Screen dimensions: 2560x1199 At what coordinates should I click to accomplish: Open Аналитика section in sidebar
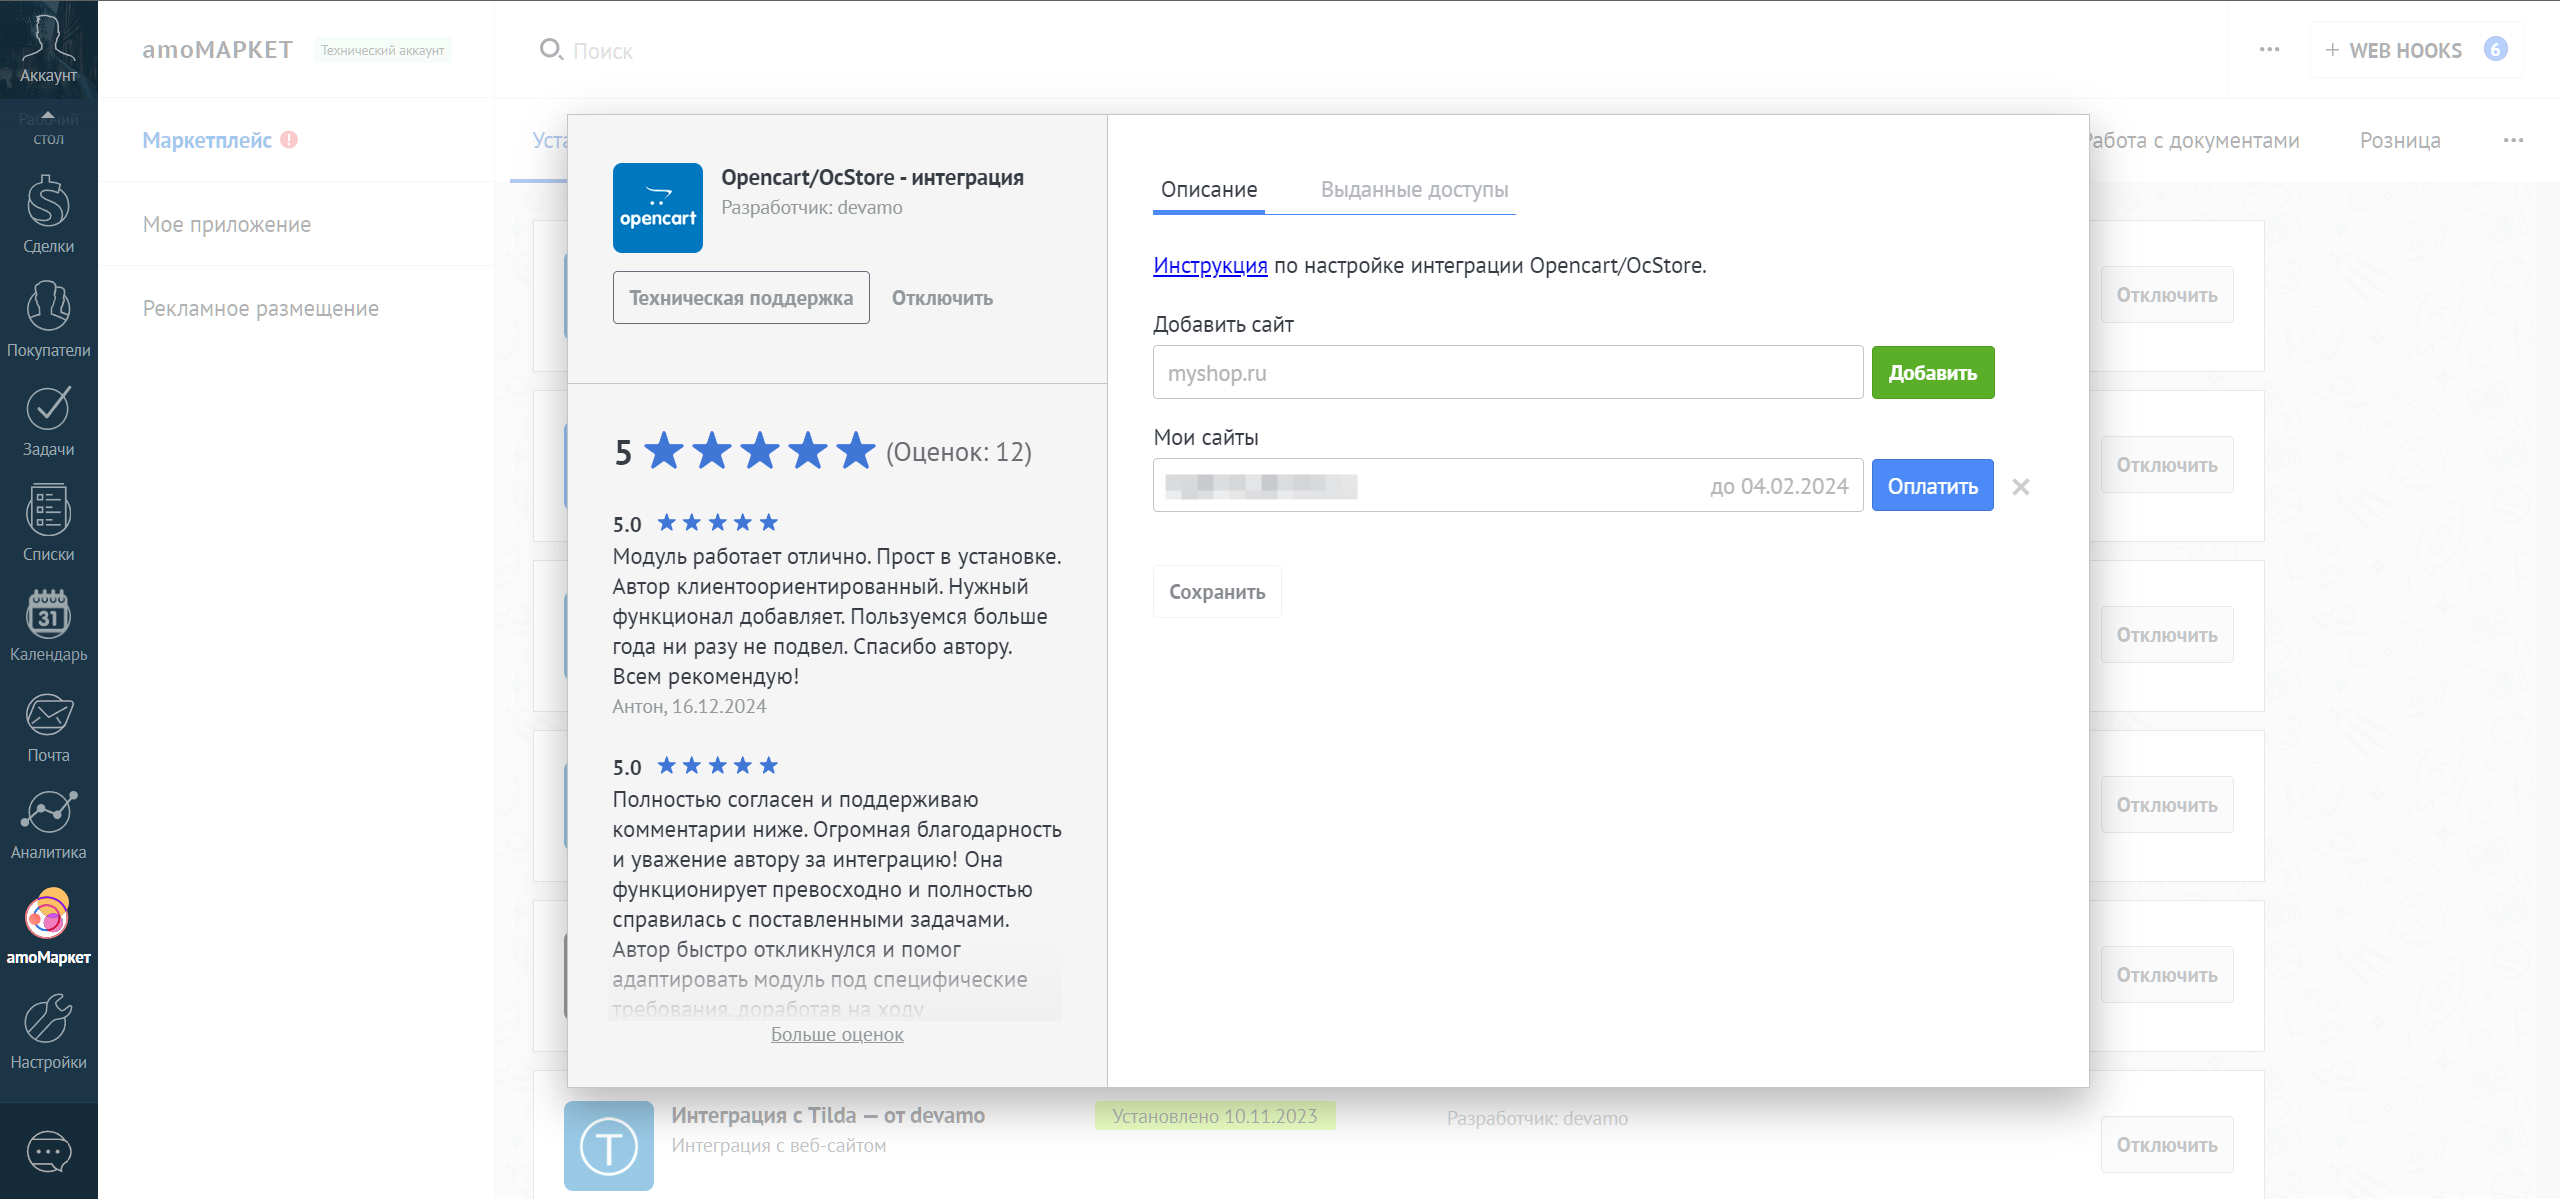pyautogui.click(x=48, y=826)
